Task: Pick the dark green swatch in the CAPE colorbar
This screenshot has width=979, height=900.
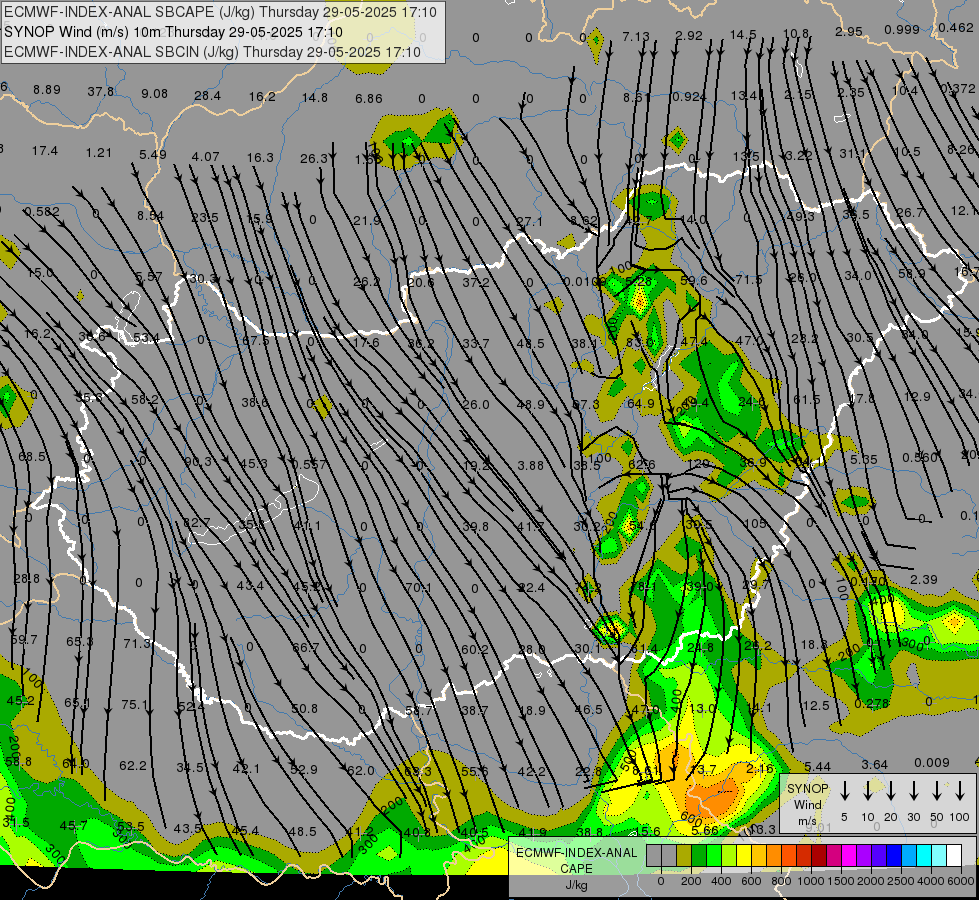Action: point(699,855)
